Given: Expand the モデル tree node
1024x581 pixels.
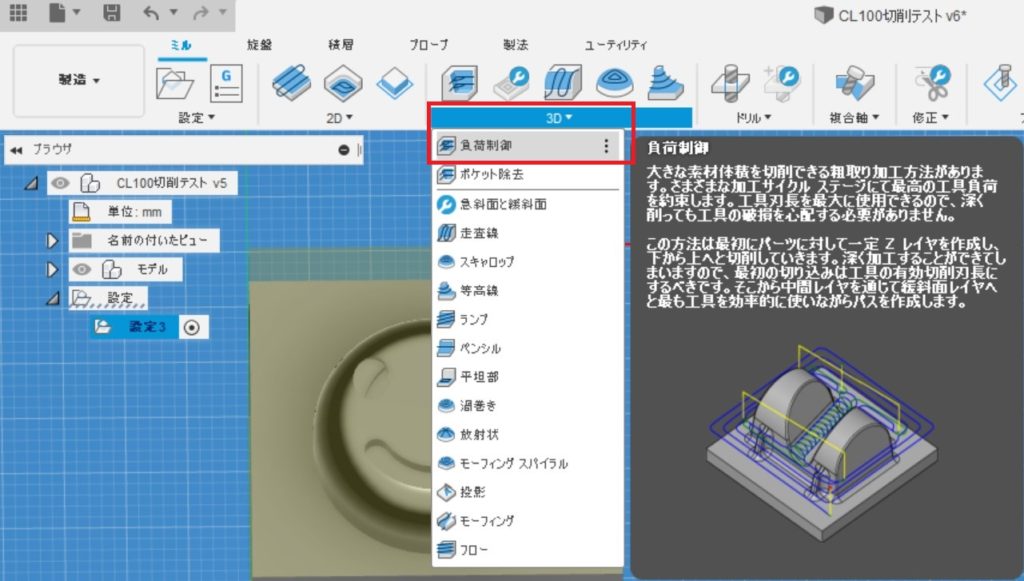Looking at the screenshot, I should click(x=52, y=270).
